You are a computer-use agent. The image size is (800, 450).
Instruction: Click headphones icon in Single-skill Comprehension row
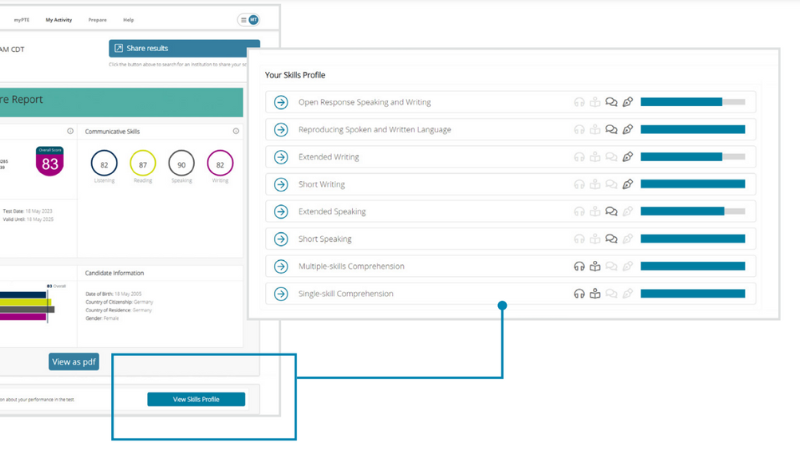pos(578,294)
